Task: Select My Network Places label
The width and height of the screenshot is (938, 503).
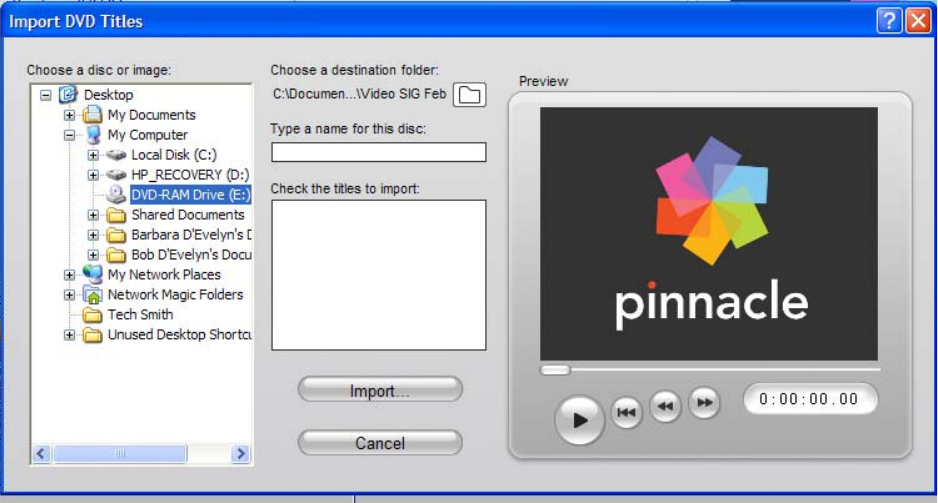Action: 164,275
